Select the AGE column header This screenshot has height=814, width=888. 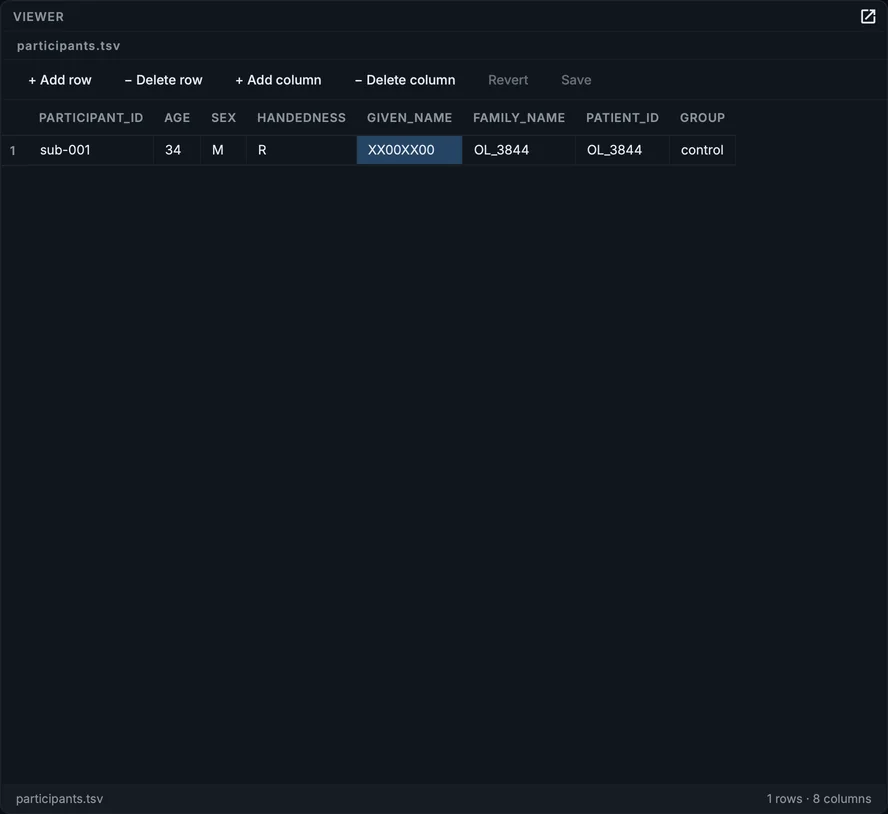coord(177,118)
